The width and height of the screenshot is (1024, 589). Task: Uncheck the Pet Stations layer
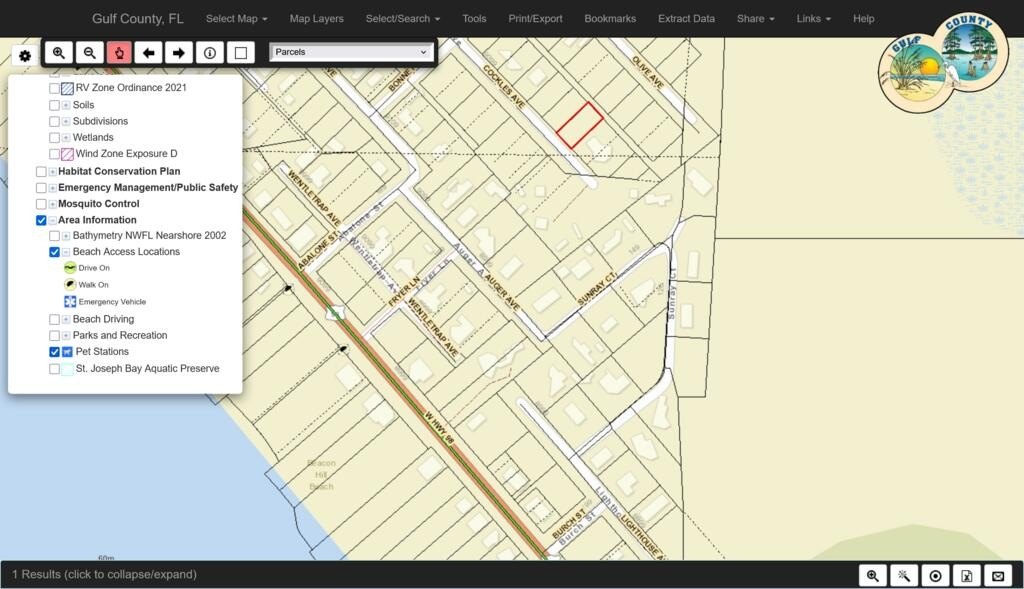[55, 352]
